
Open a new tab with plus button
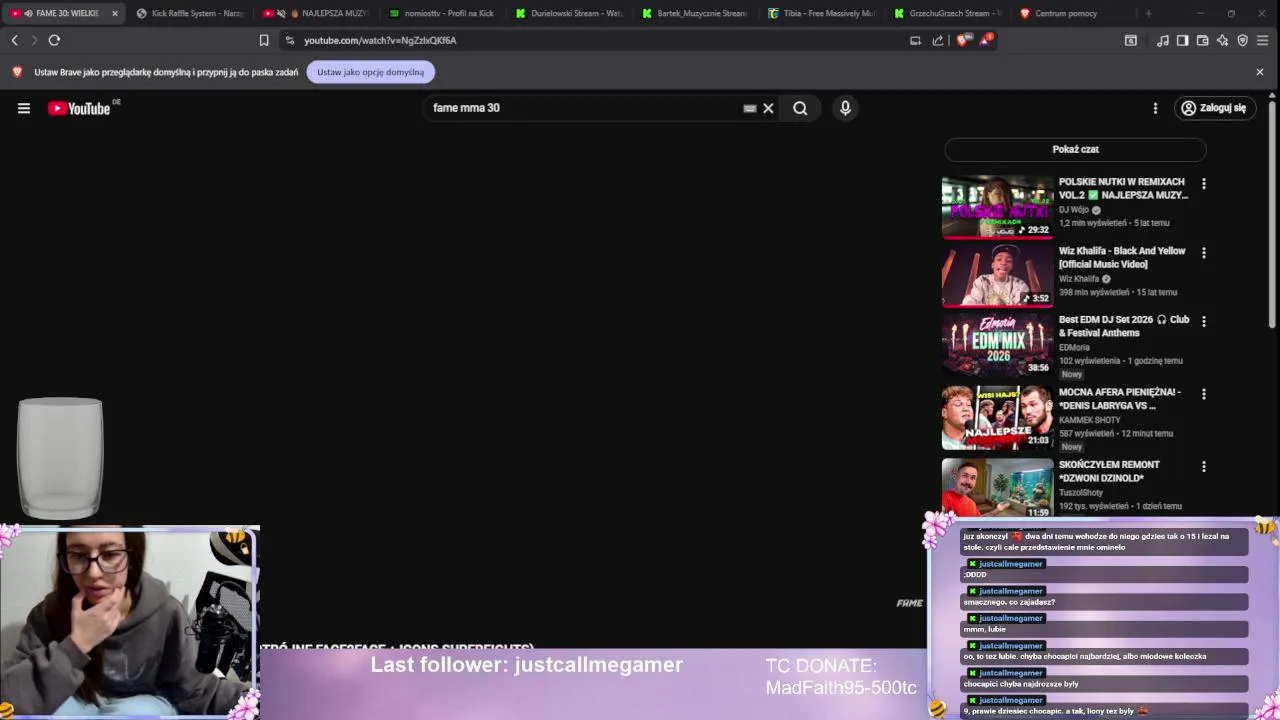[1148, 13]
